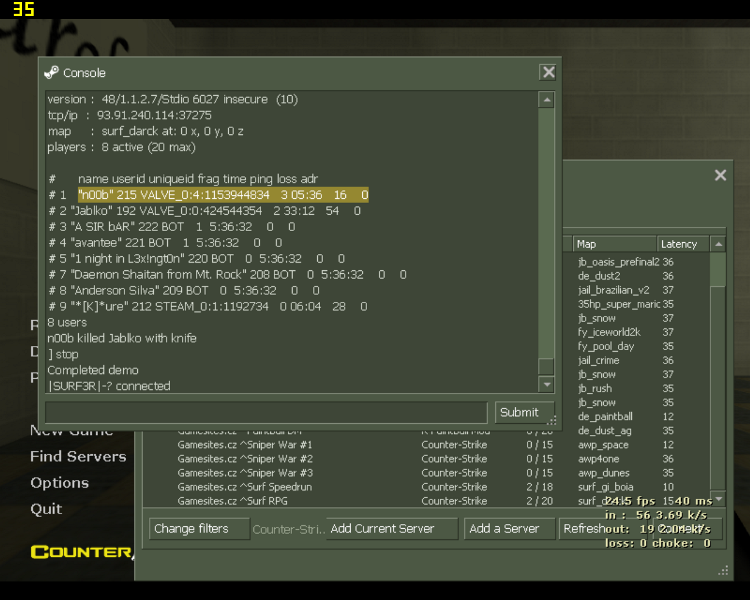Click the players 8 active line
This screenshot has height=600, width=750.
click(x=121, y=147)
